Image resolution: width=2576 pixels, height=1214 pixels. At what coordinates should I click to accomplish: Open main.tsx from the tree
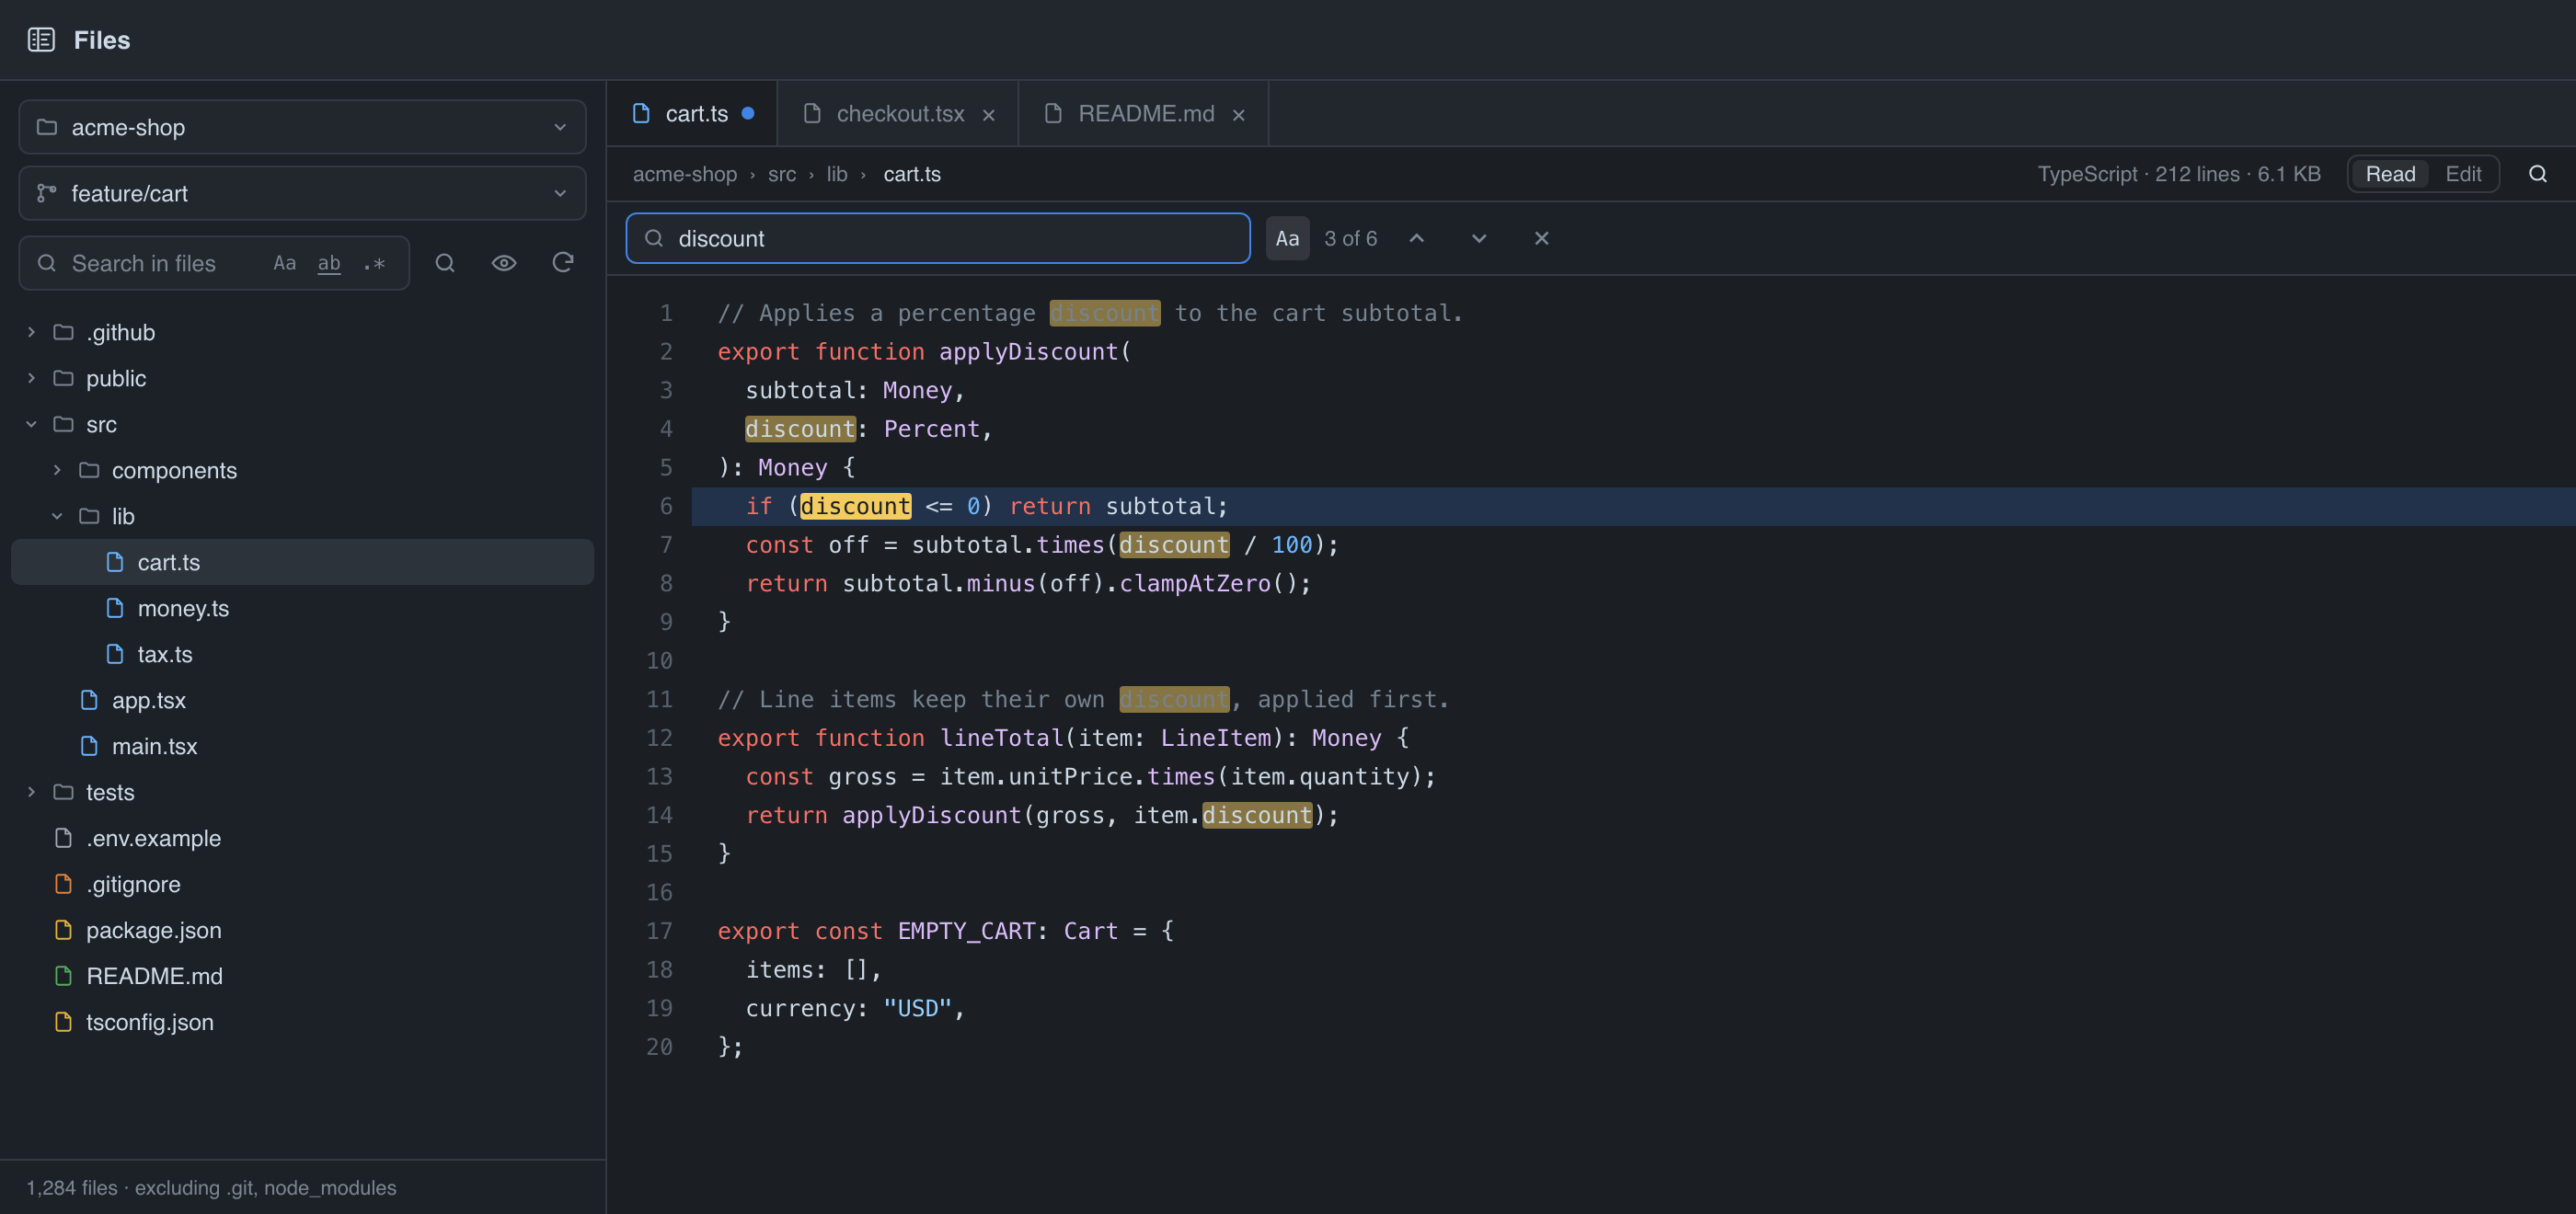point(302,746)
